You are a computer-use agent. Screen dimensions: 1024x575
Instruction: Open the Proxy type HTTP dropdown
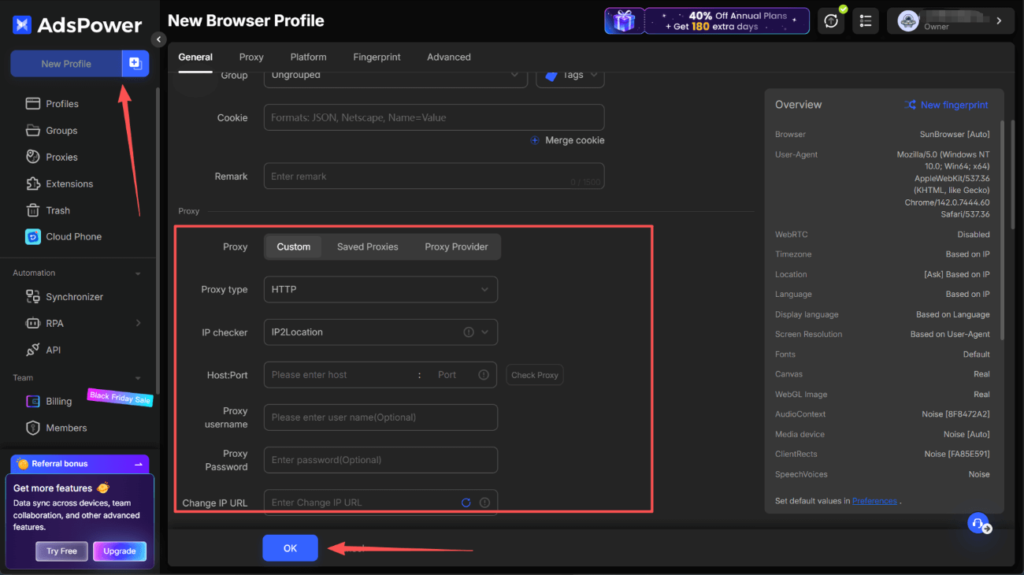pos(380,290)
